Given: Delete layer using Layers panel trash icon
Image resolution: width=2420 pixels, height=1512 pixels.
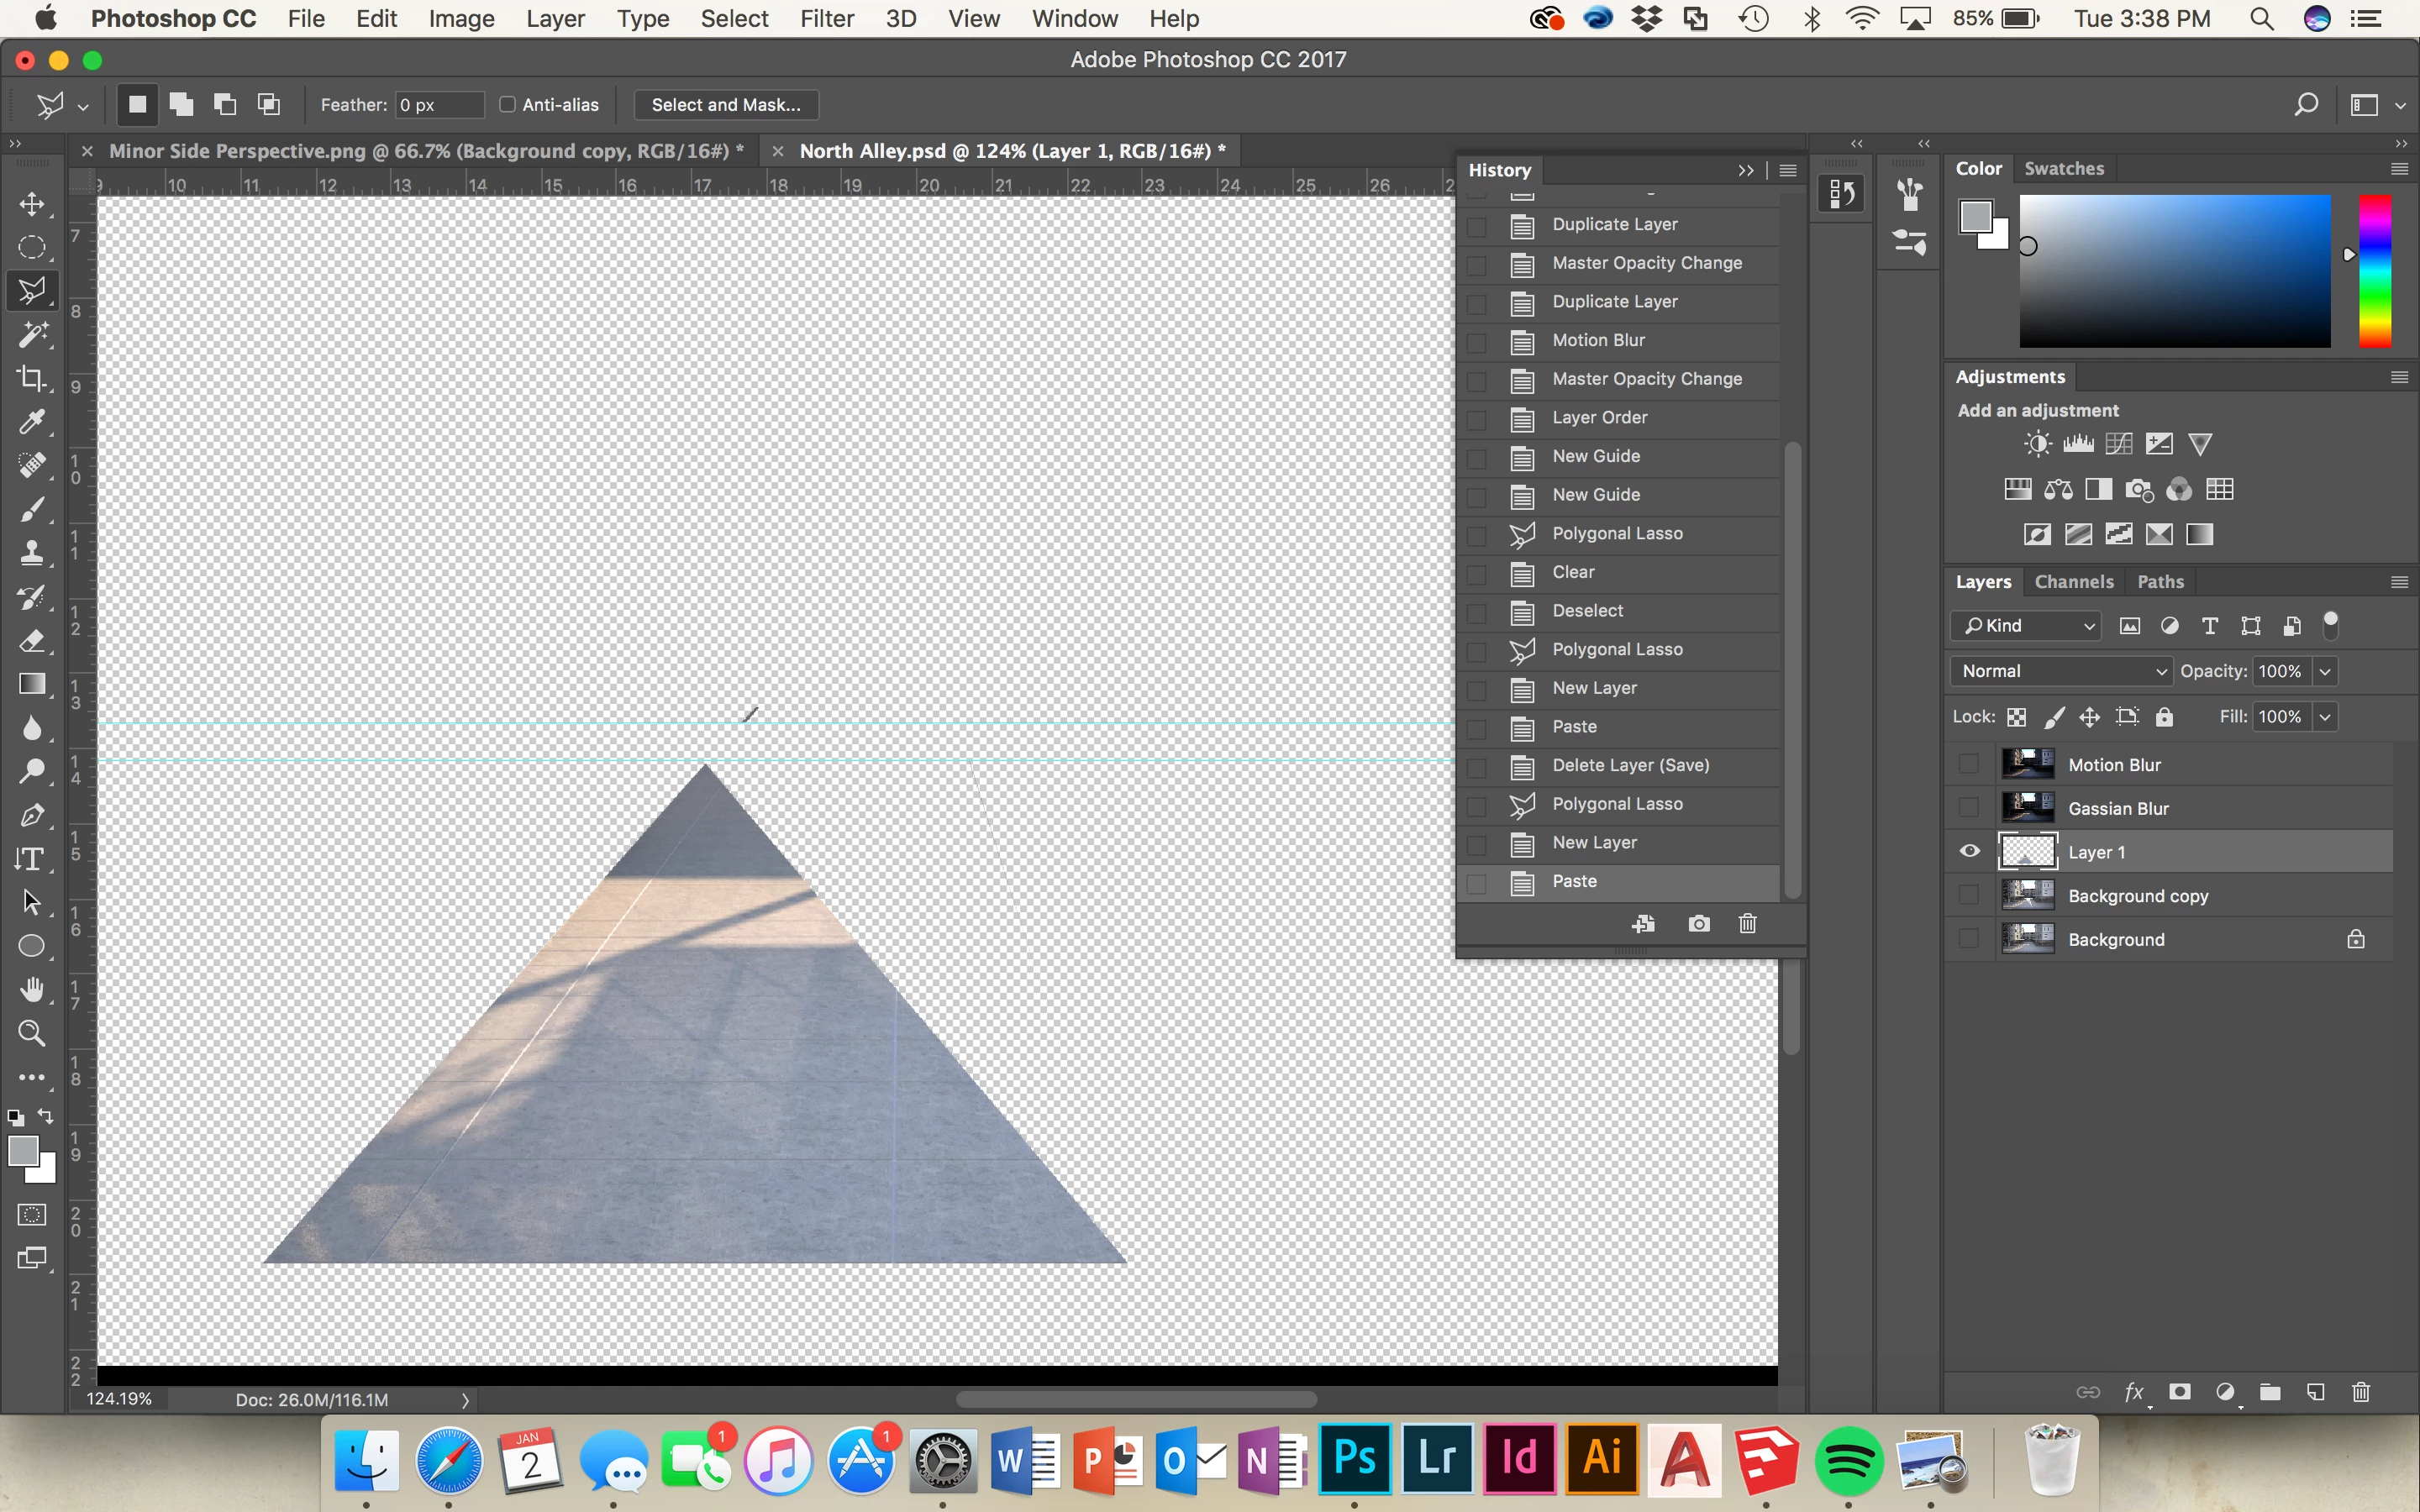Looking at the screenshot, I should (2361, 1392).
